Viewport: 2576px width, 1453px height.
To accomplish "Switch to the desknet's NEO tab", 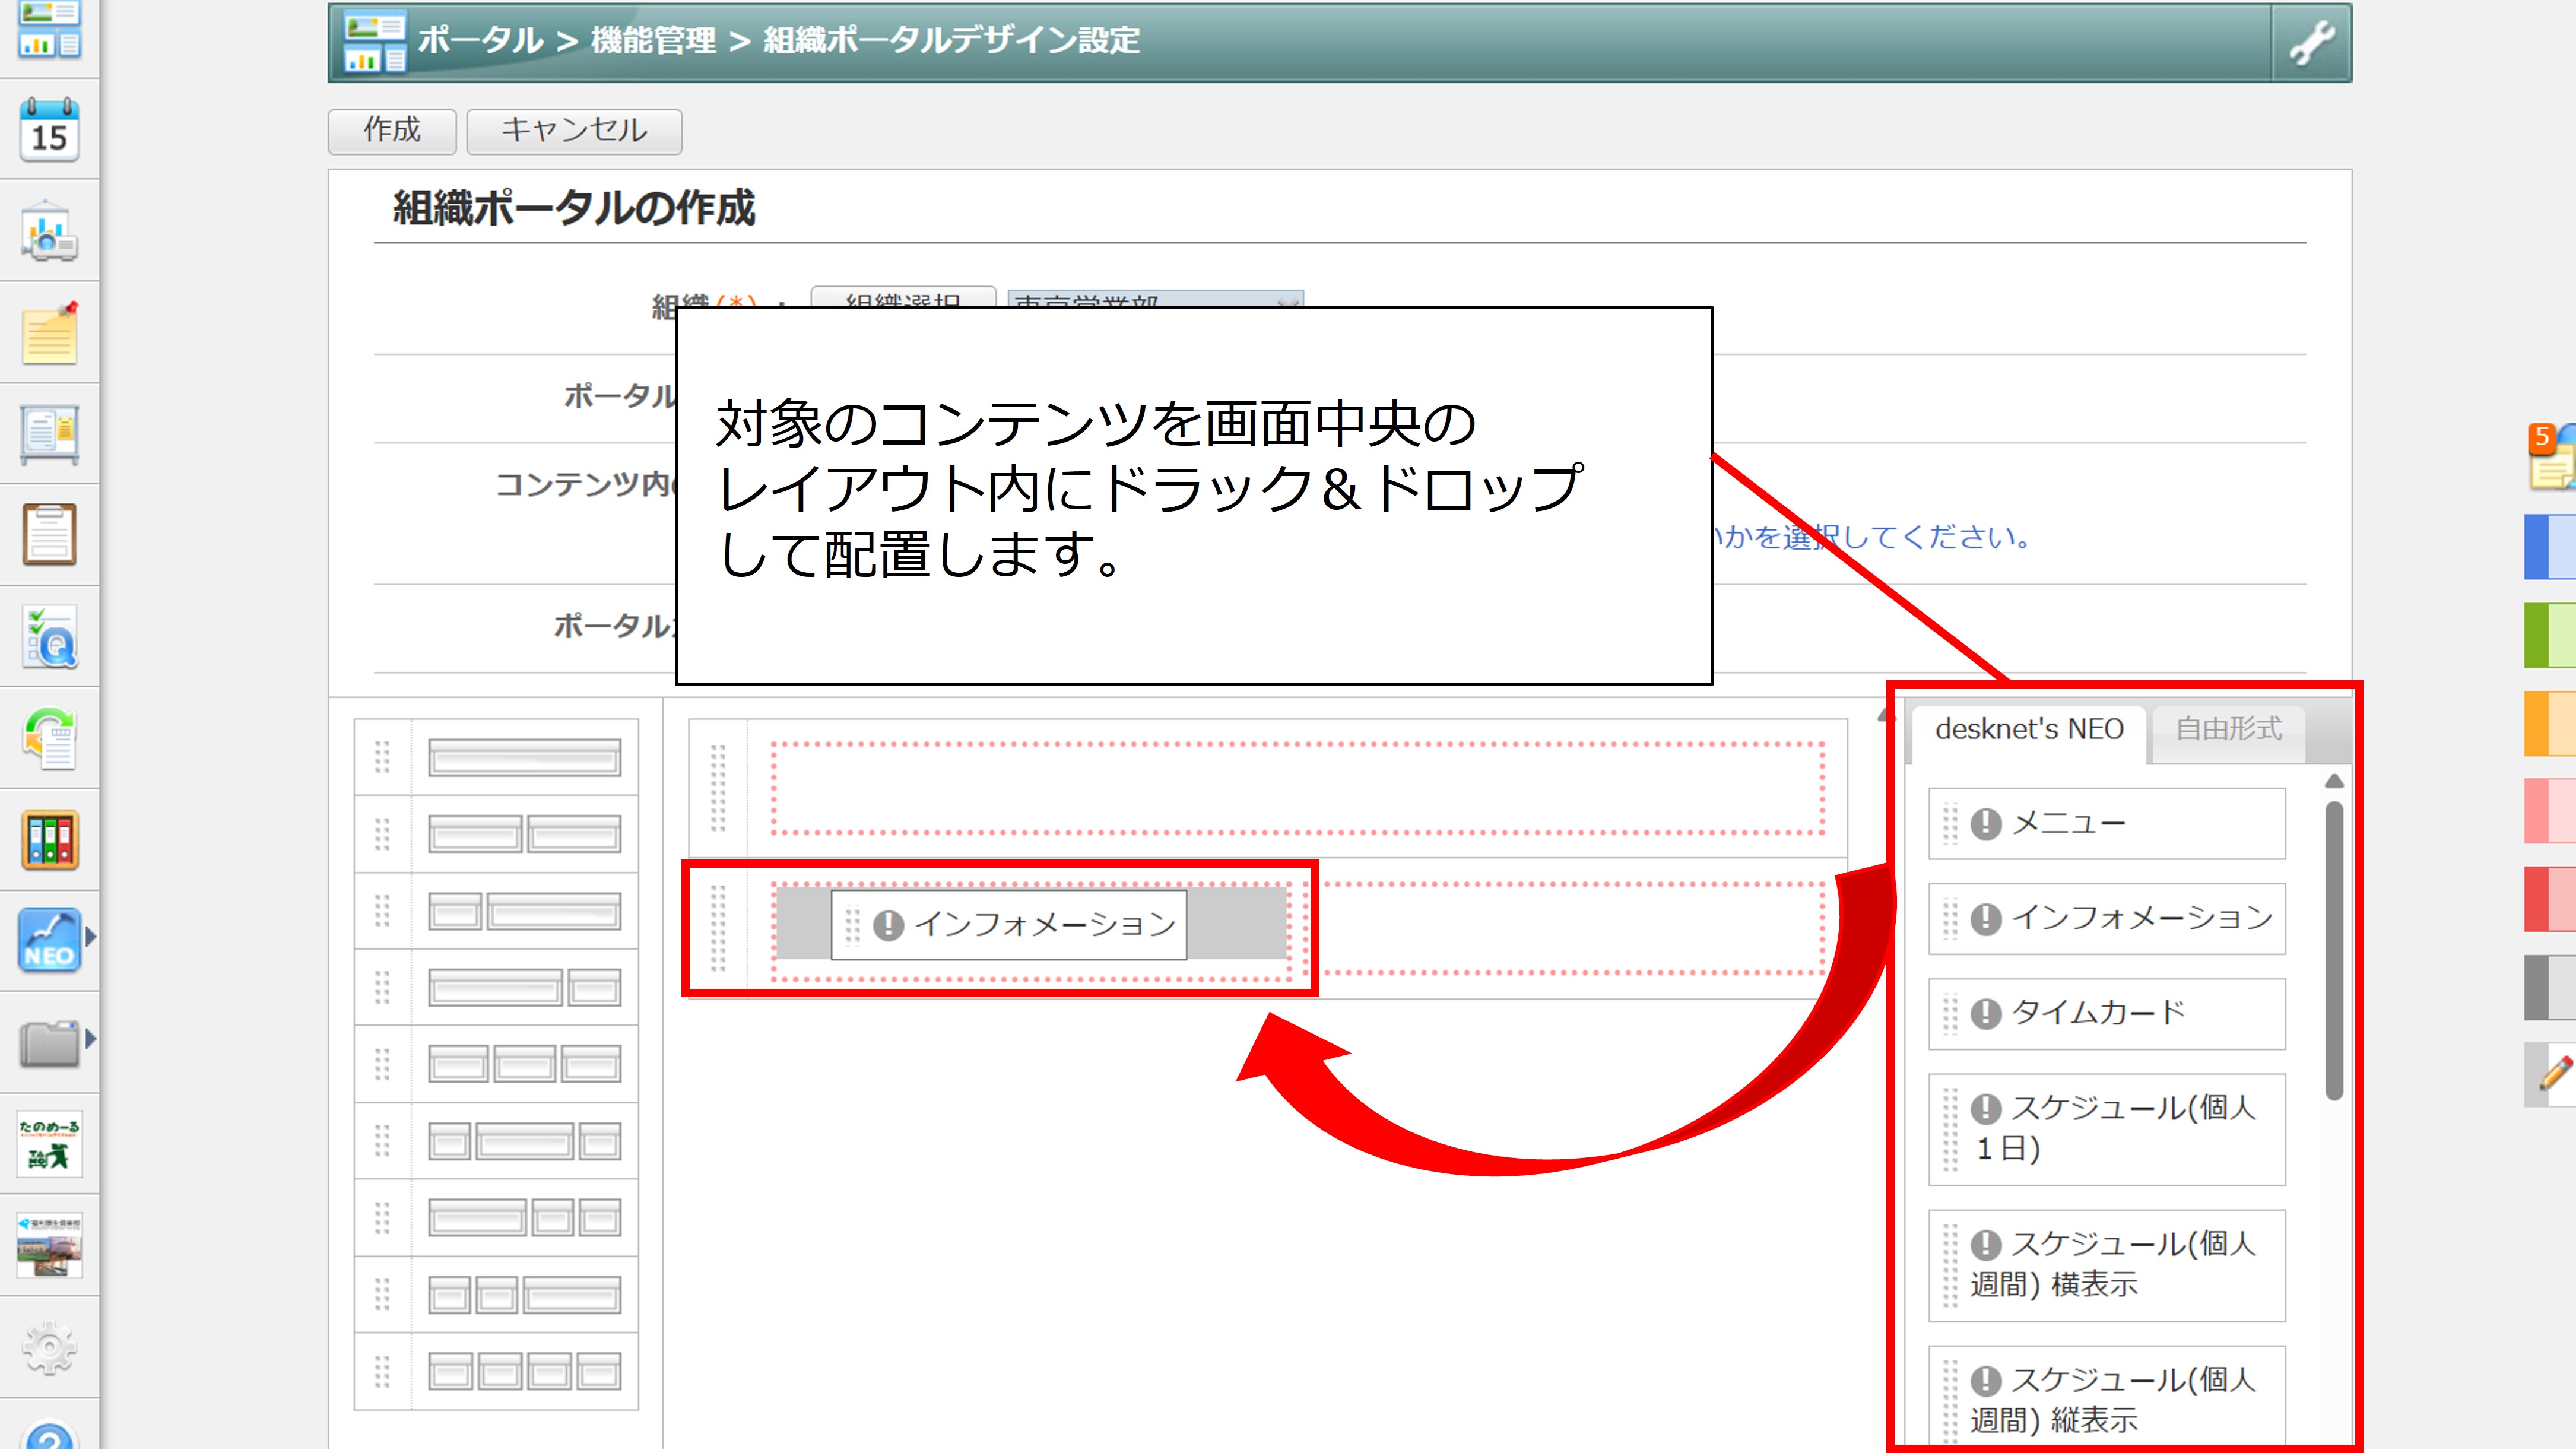I will tap(2028, 729).
